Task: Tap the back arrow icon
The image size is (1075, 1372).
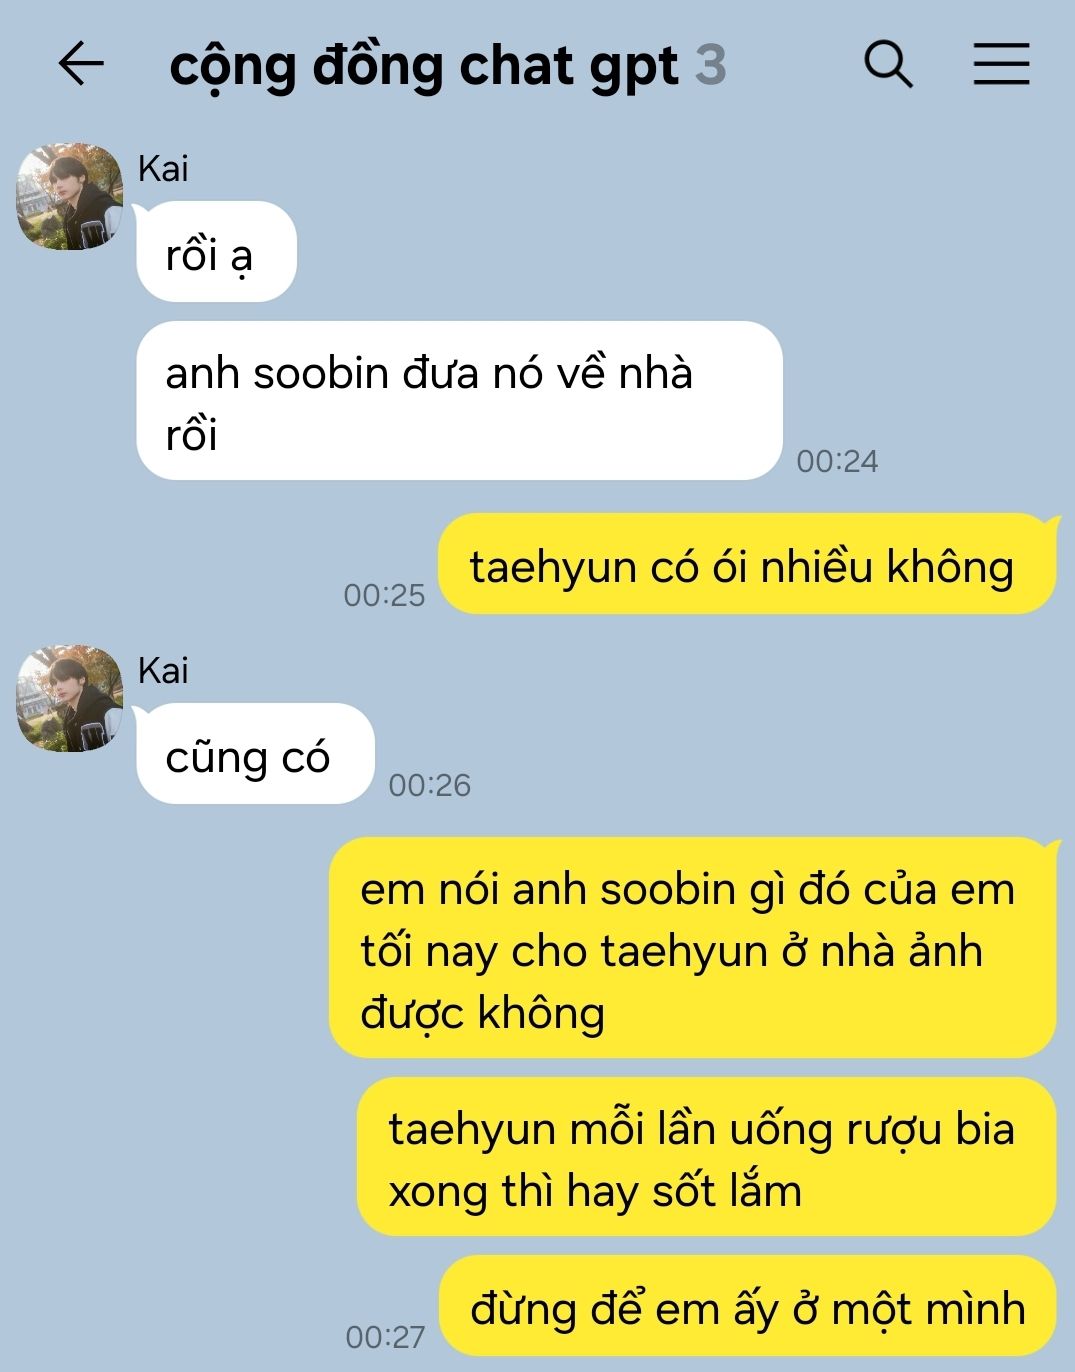Action: tap(81, 65)
